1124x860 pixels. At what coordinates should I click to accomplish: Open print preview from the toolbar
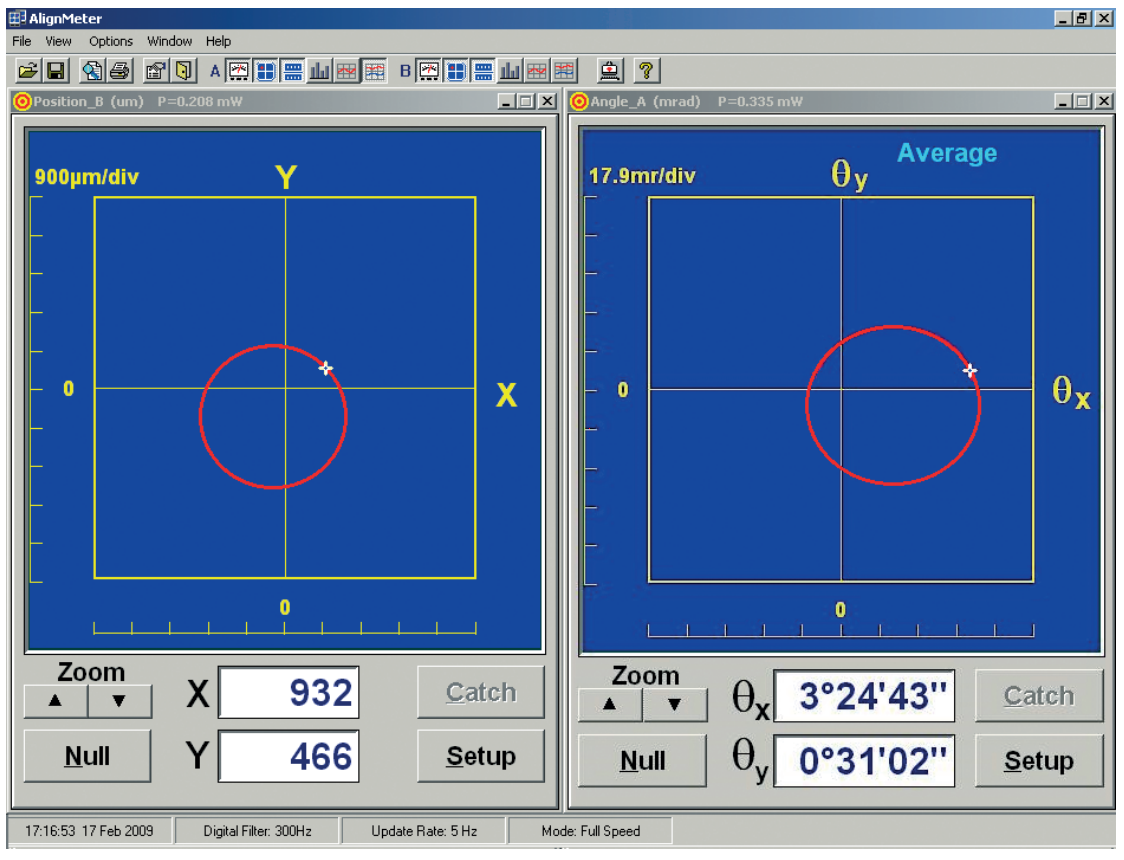coord(92,71)
